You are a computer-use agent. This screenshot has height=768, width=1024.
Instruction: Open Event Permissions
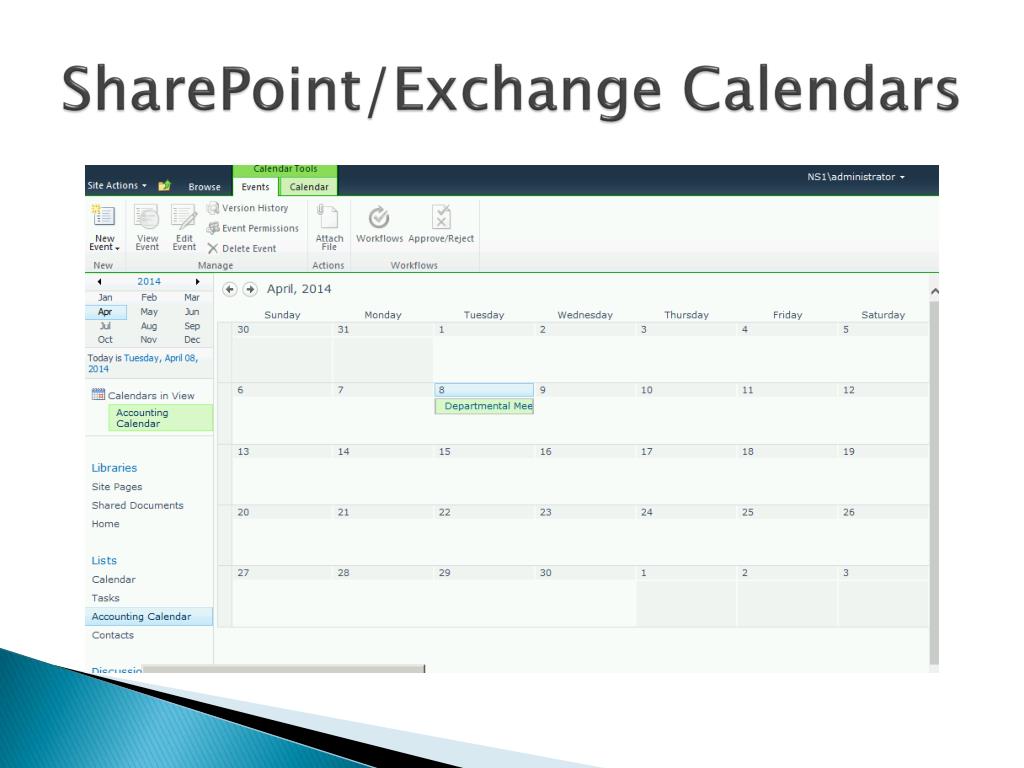(253, 228)
